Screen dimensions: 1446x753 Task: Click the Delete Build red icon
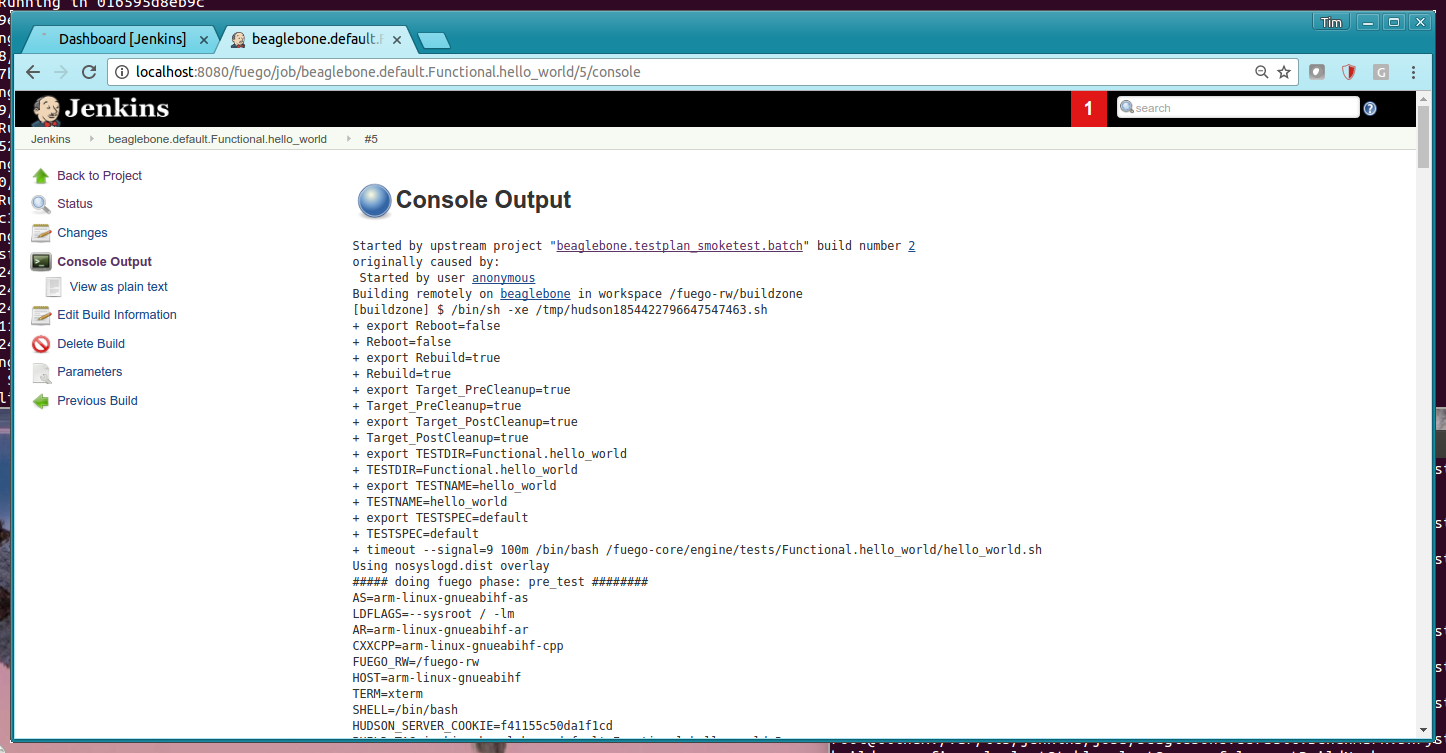(x=41, y=344)
